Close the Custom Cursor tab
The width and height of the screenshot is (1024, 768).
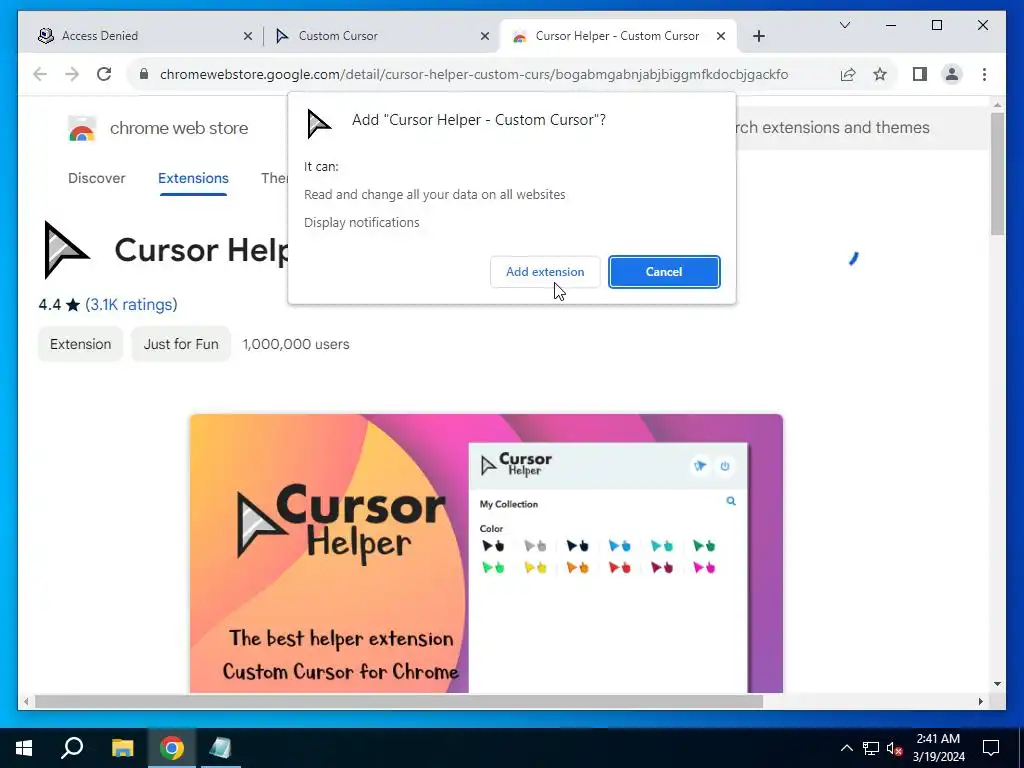point(485,37)
